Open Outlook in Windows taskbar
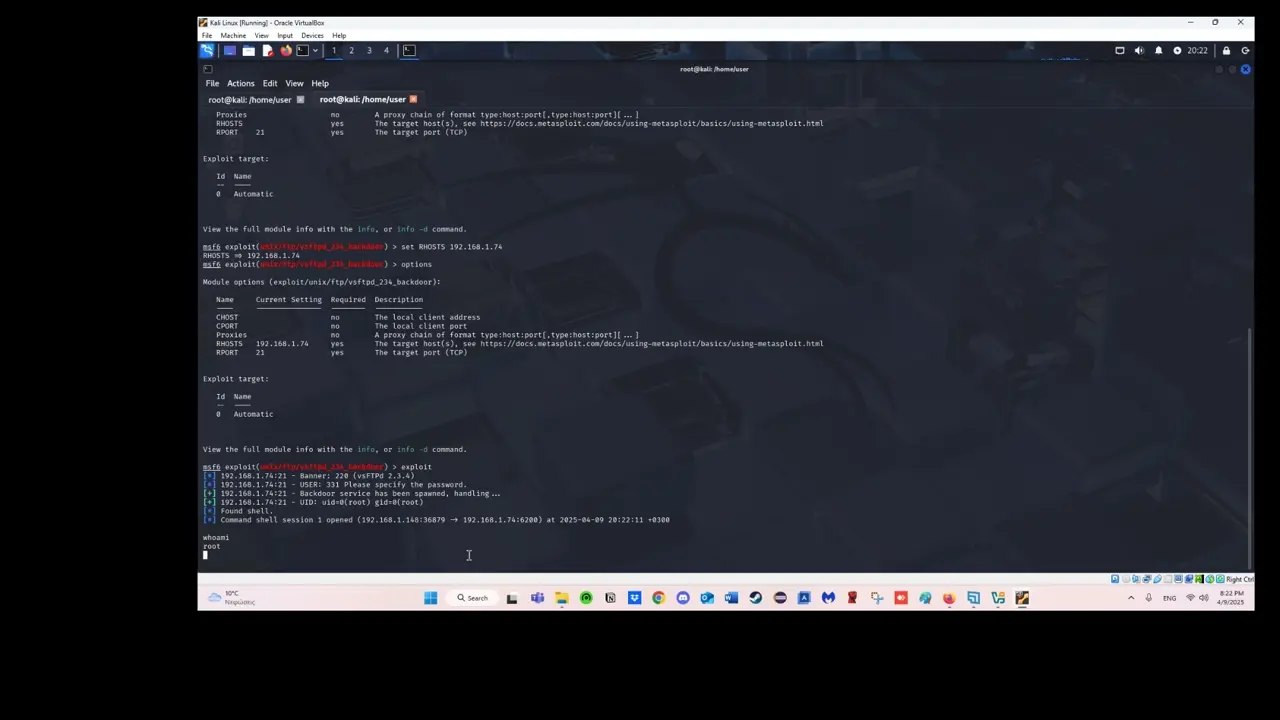 click(x=707, y=598)
